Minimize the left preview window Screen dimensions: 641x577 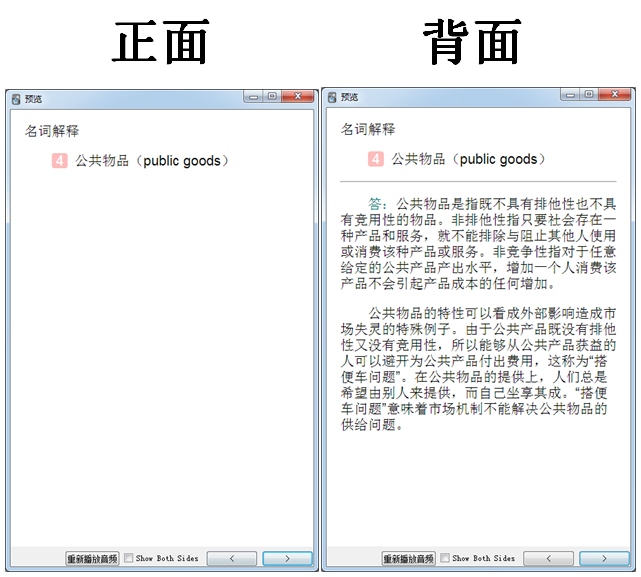click(253, 97)
